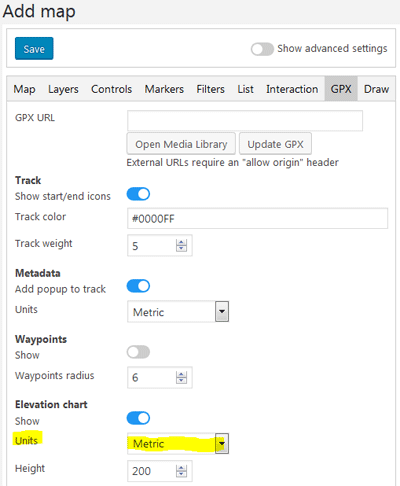The height and width of the screenshot is (486, 400).
Task: Expand the Elevation chart Units dropdown
Action: (x=178, y=443)
